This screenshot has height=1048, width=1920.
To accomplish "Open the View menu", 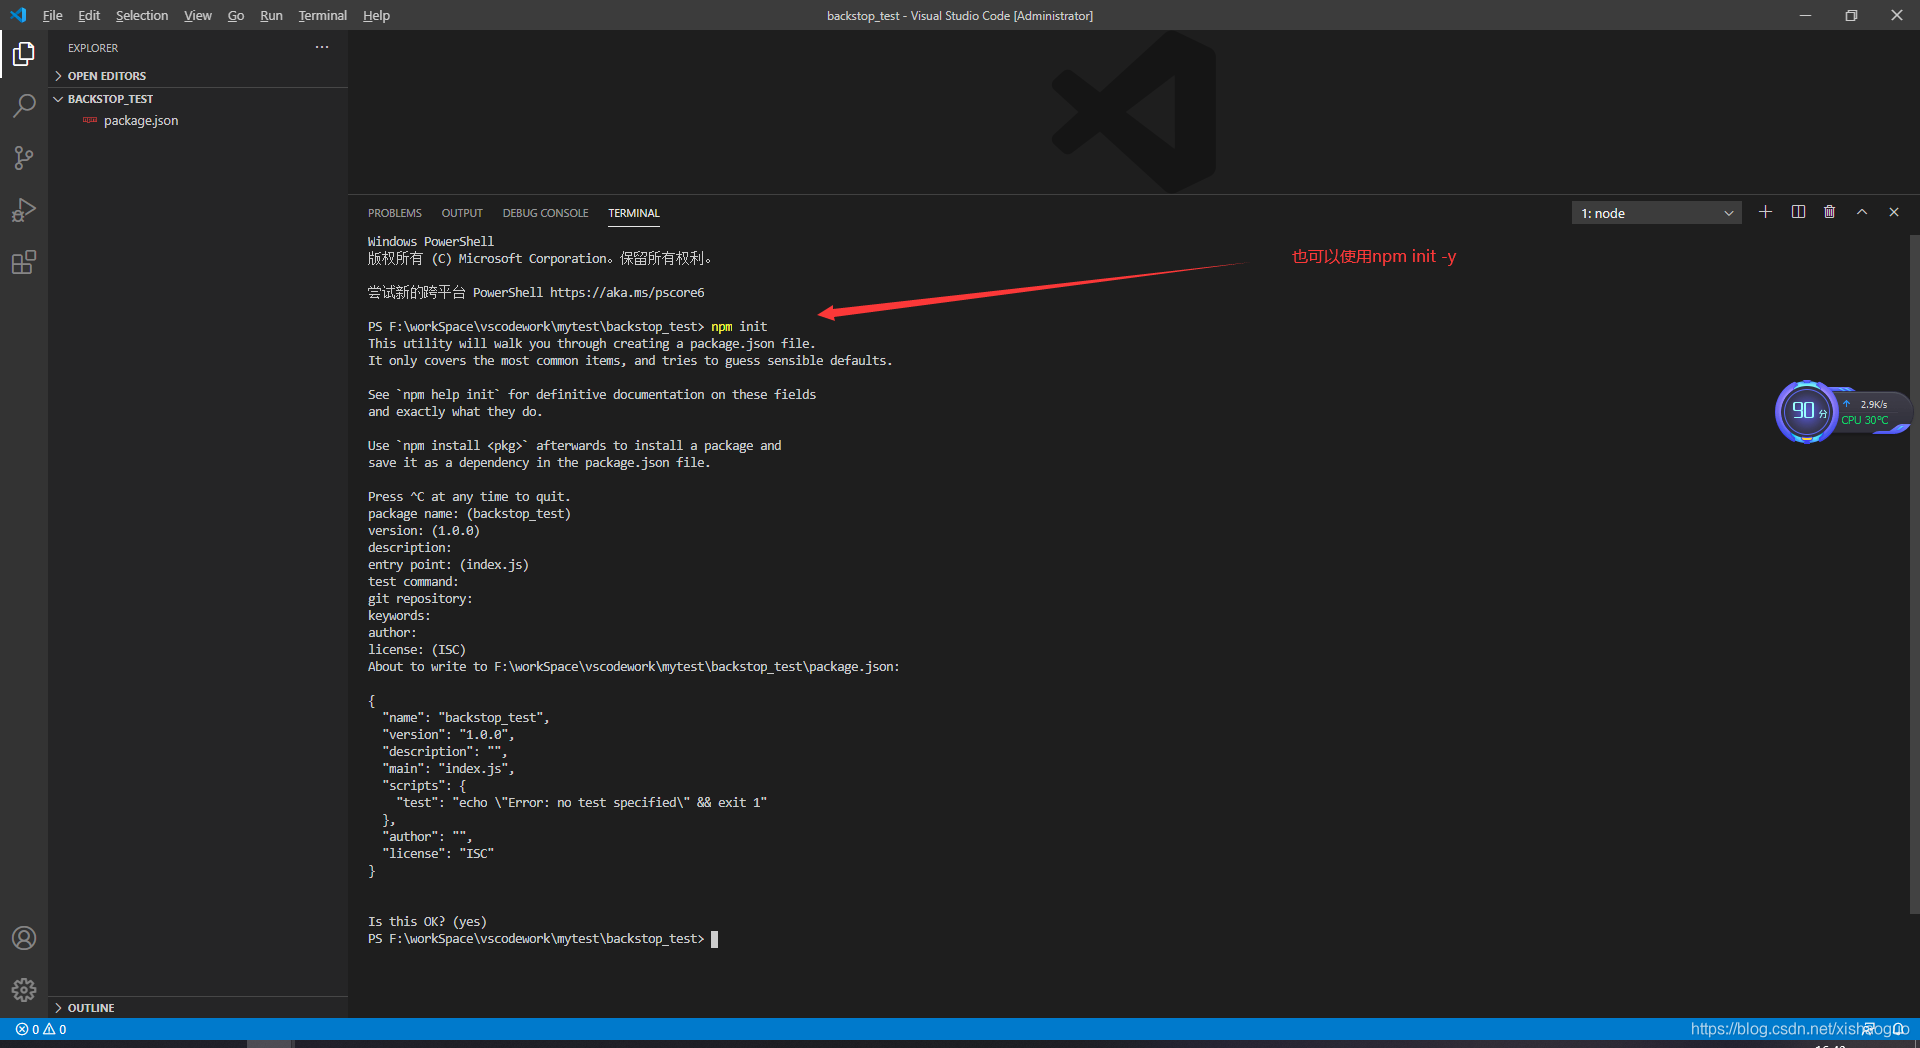I will 198,15.
